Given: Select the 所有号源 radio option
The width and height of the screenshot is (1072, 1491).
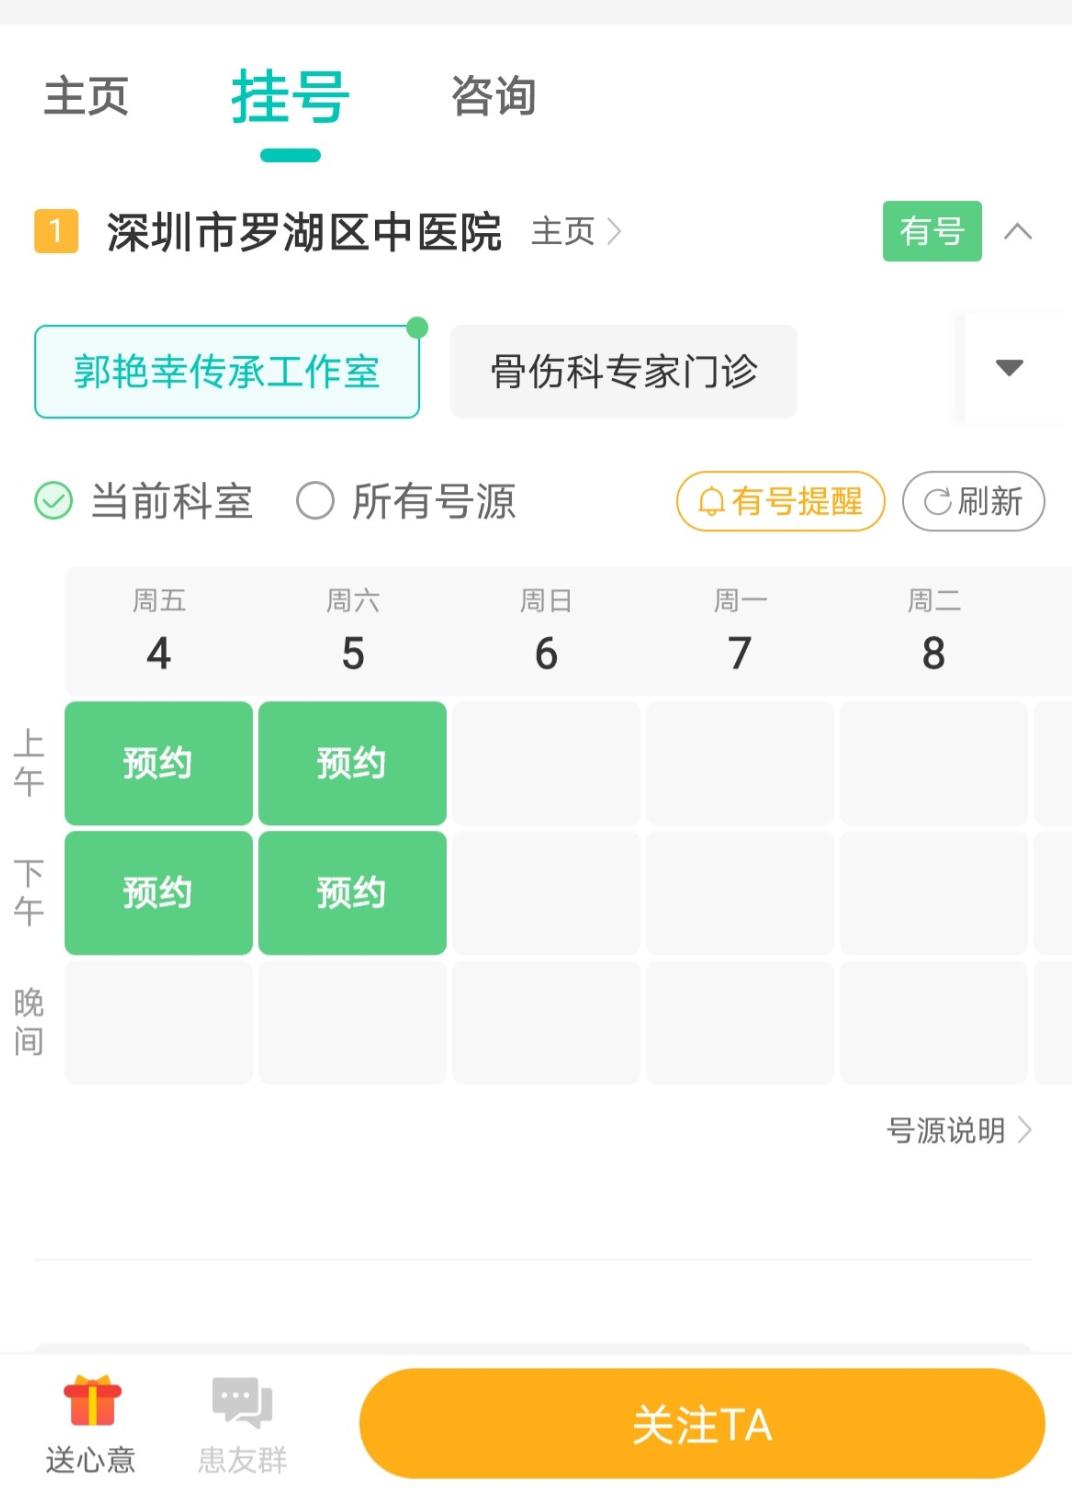Looking at the screenshot, I should coord(316,501).
